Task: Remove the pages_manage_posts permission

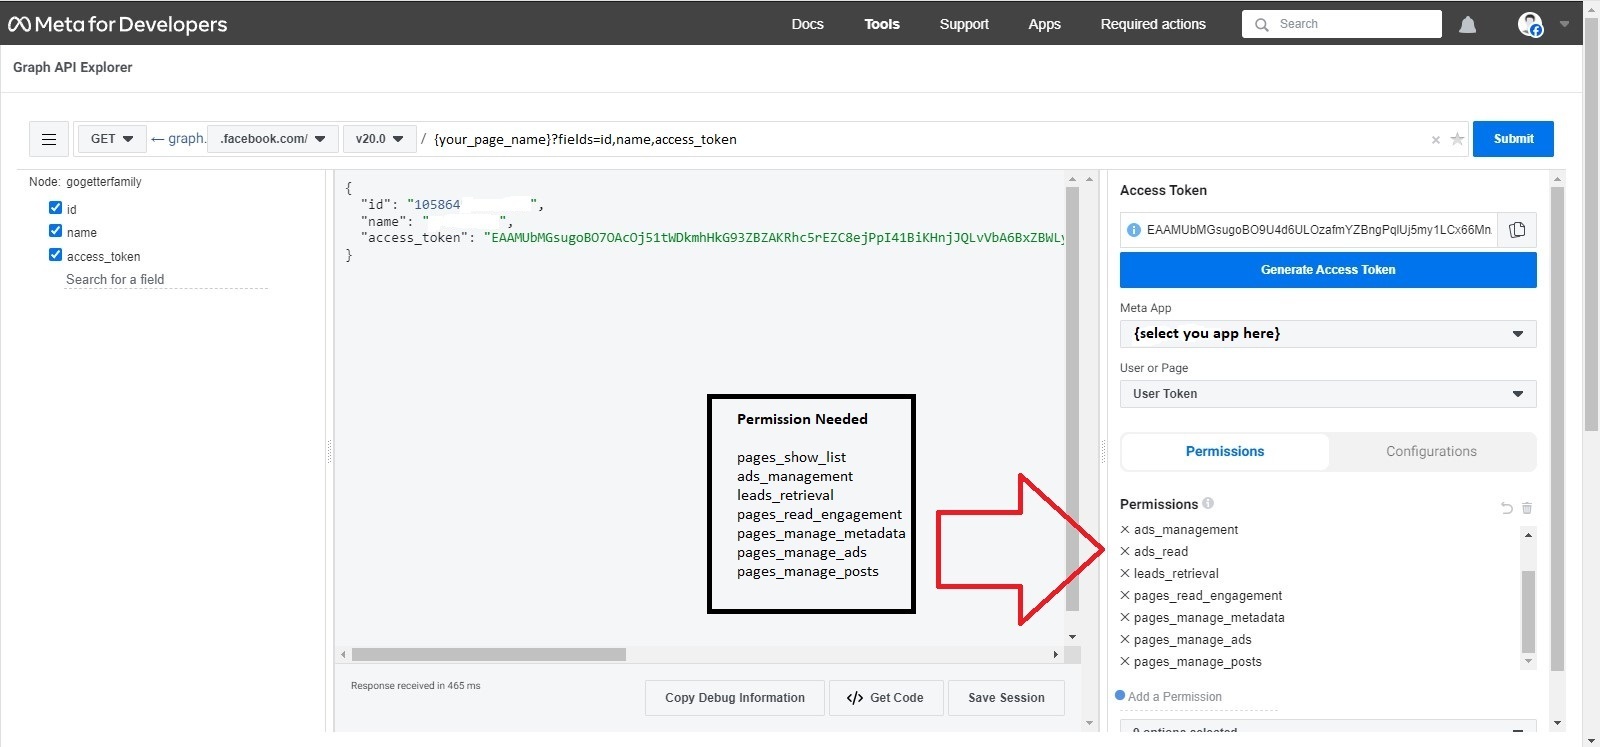Action: (1125, 661)
